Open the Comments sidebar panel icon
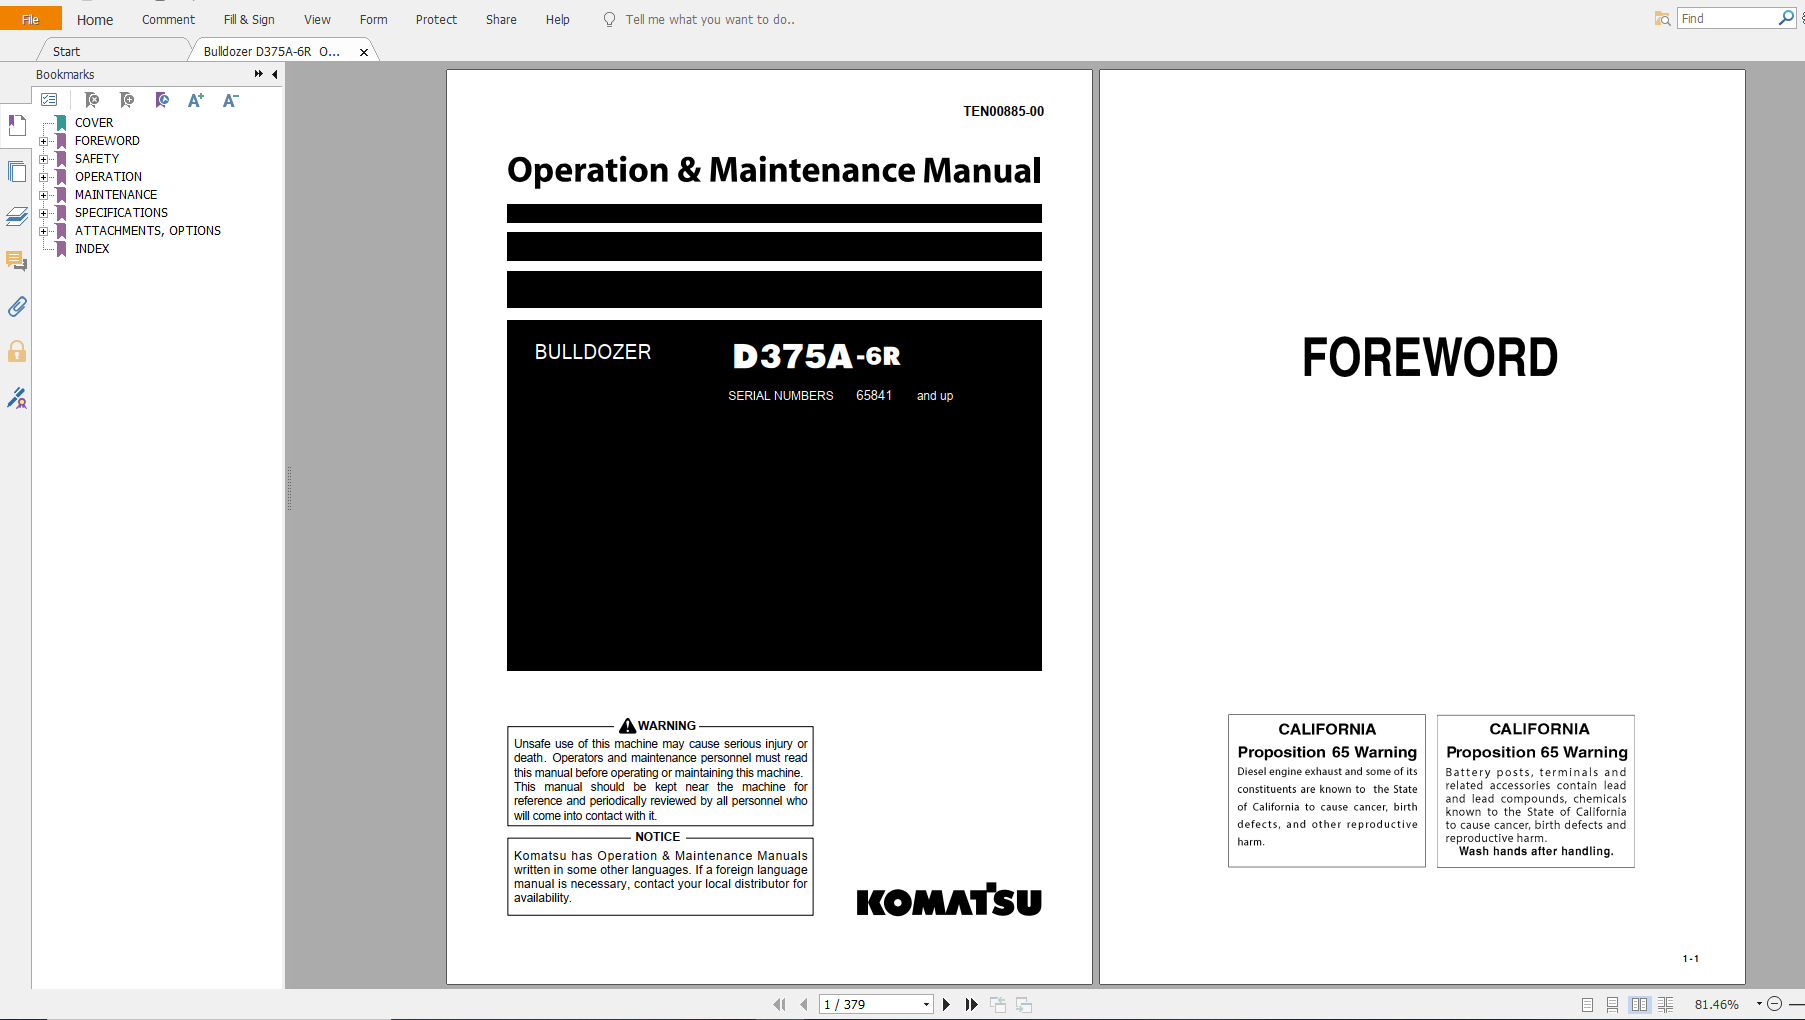This screenshot has width=1805, height=1020. coord(17,261)
